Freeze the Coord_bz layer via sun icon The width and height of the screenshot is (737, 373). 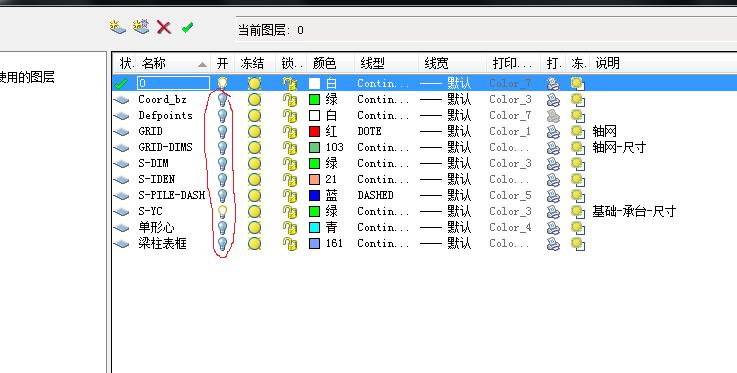[x=254, y=100]
